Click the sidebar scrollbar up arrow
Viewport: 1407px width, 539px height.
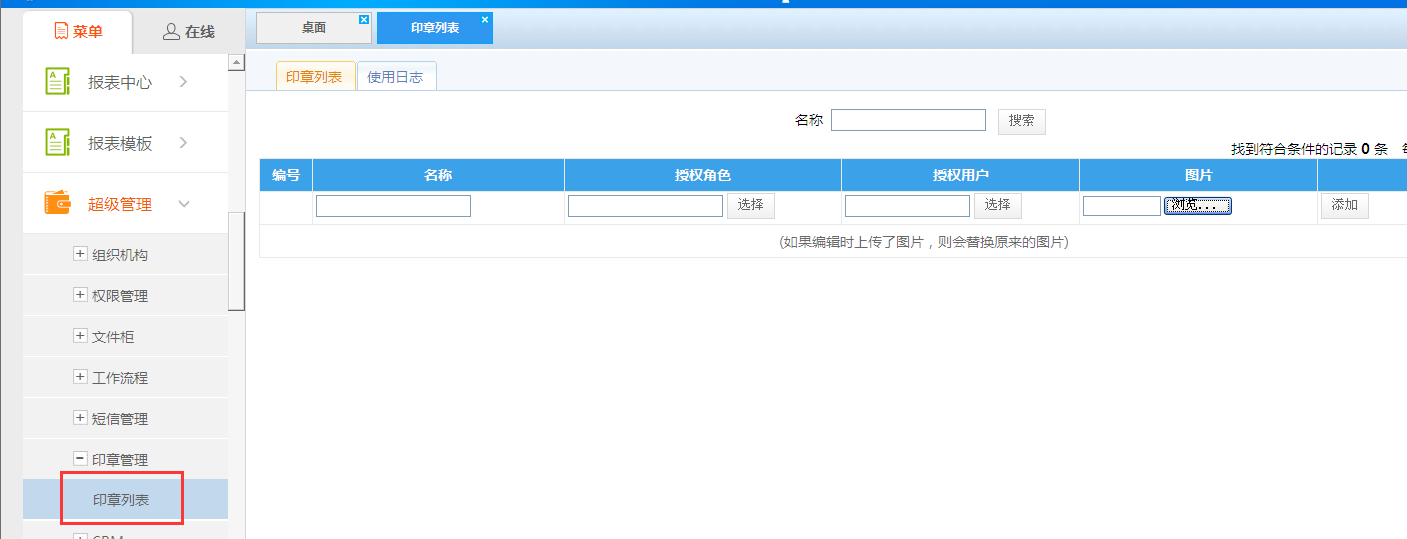pyautogui.click(x=237, y=62)
